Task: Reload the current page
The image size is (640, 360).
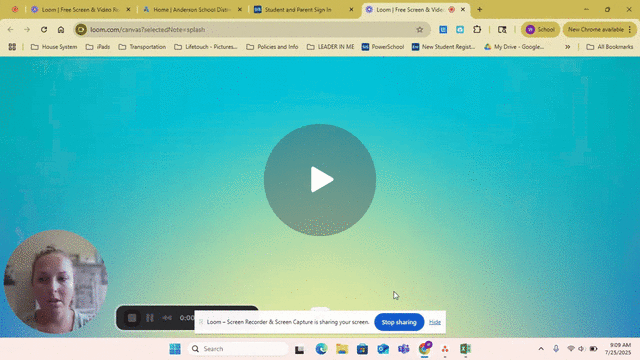Action: coord(44,29)
